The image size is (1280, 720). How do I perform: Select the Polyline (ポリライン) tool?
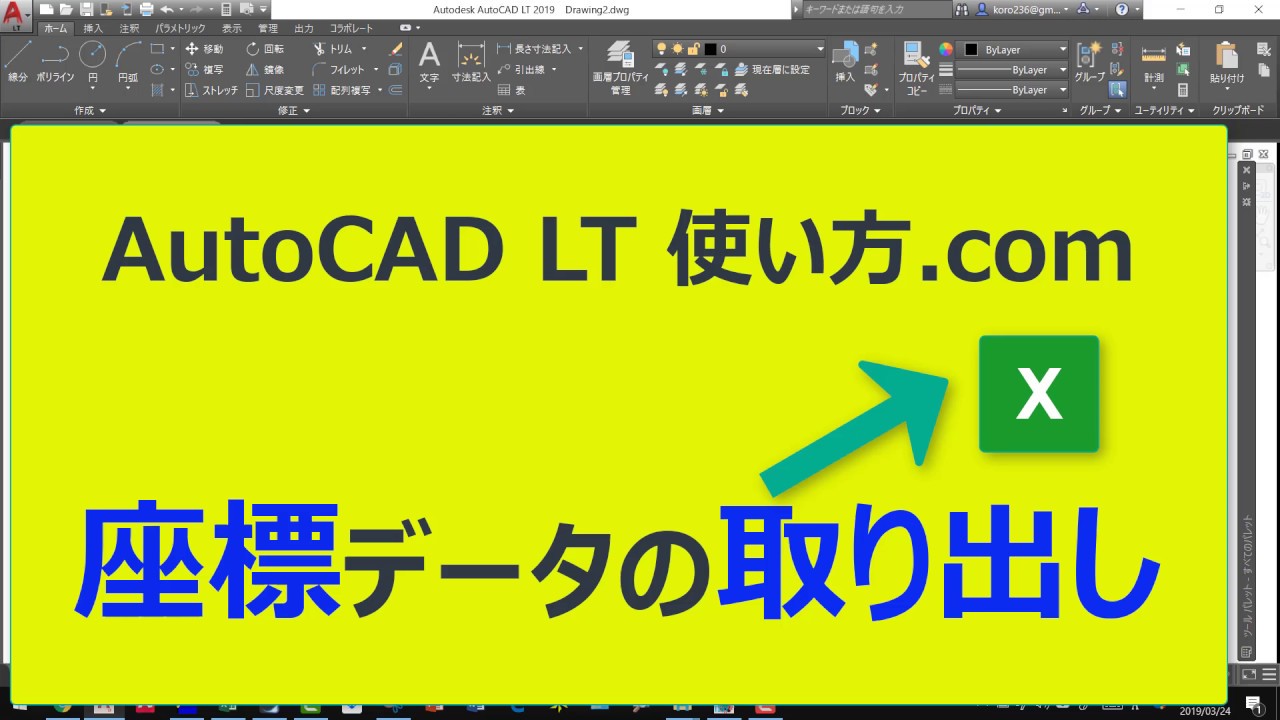tap(55, 62)
